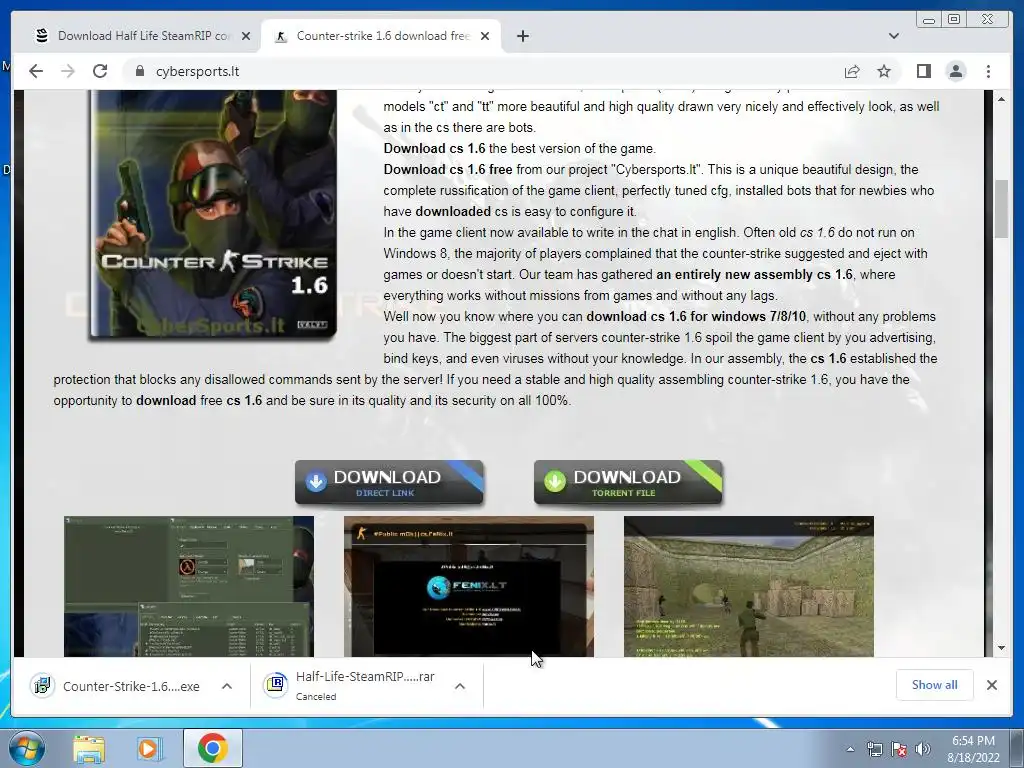Open the Chrome three-dot menu

[x=988, y=71]
